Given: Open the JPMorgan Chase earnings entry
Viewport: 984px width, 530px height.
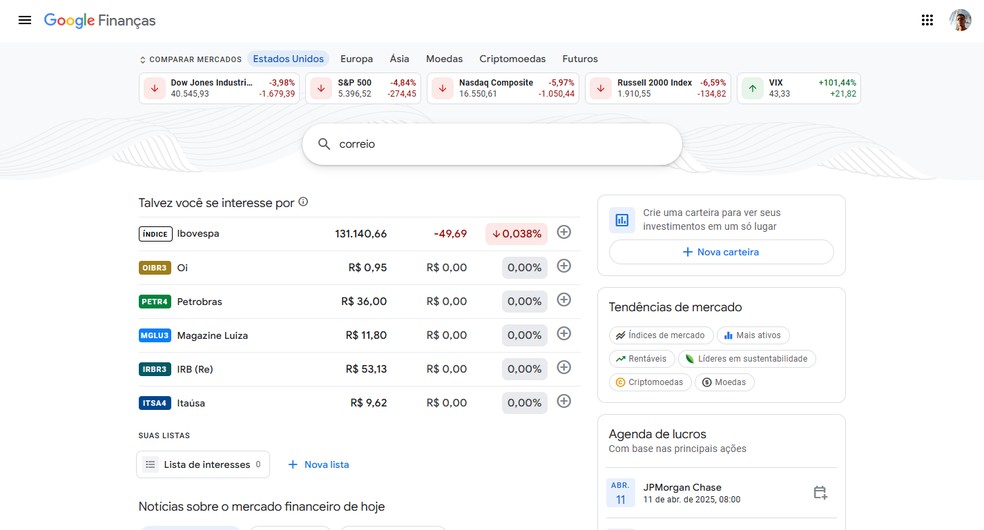Looking at the screenshot, I should (722, 493).
